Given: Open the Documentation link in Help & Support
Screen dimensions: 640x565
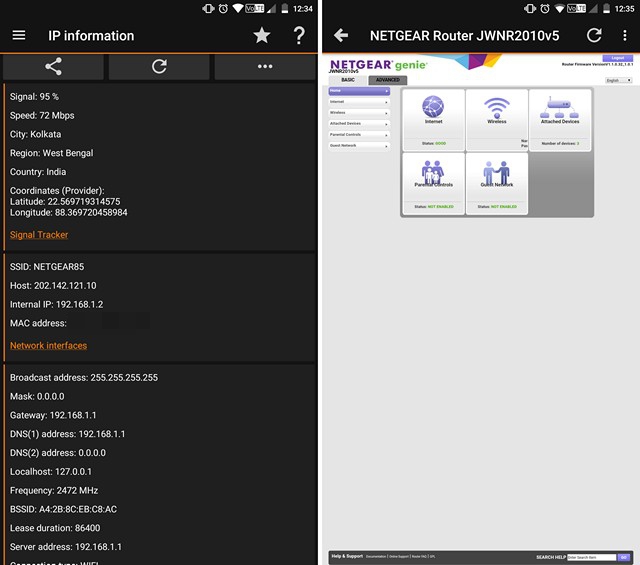Looking at the screenshot, I should pos(376,556).
